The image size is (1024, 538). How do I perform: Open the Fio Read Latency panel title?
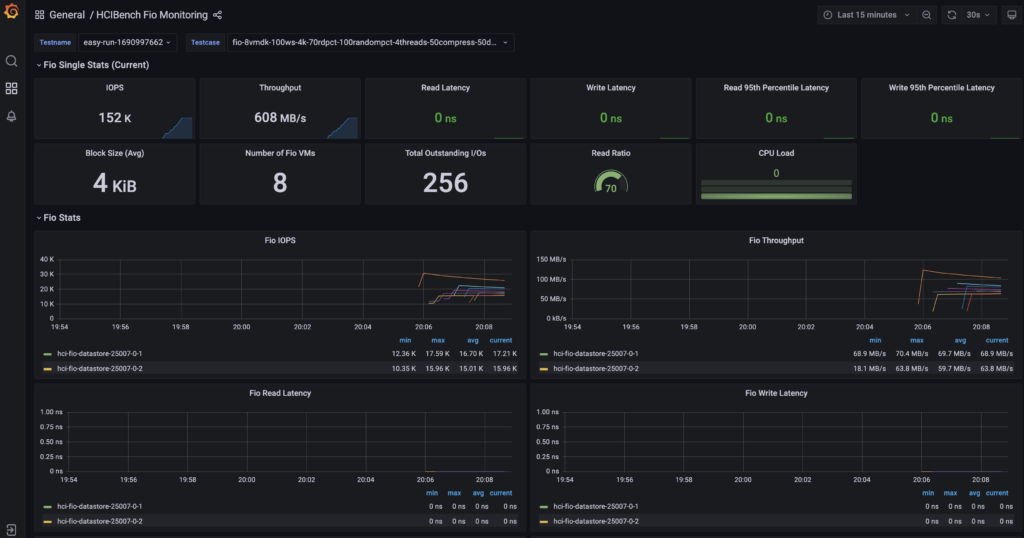[x=280, y=393]
